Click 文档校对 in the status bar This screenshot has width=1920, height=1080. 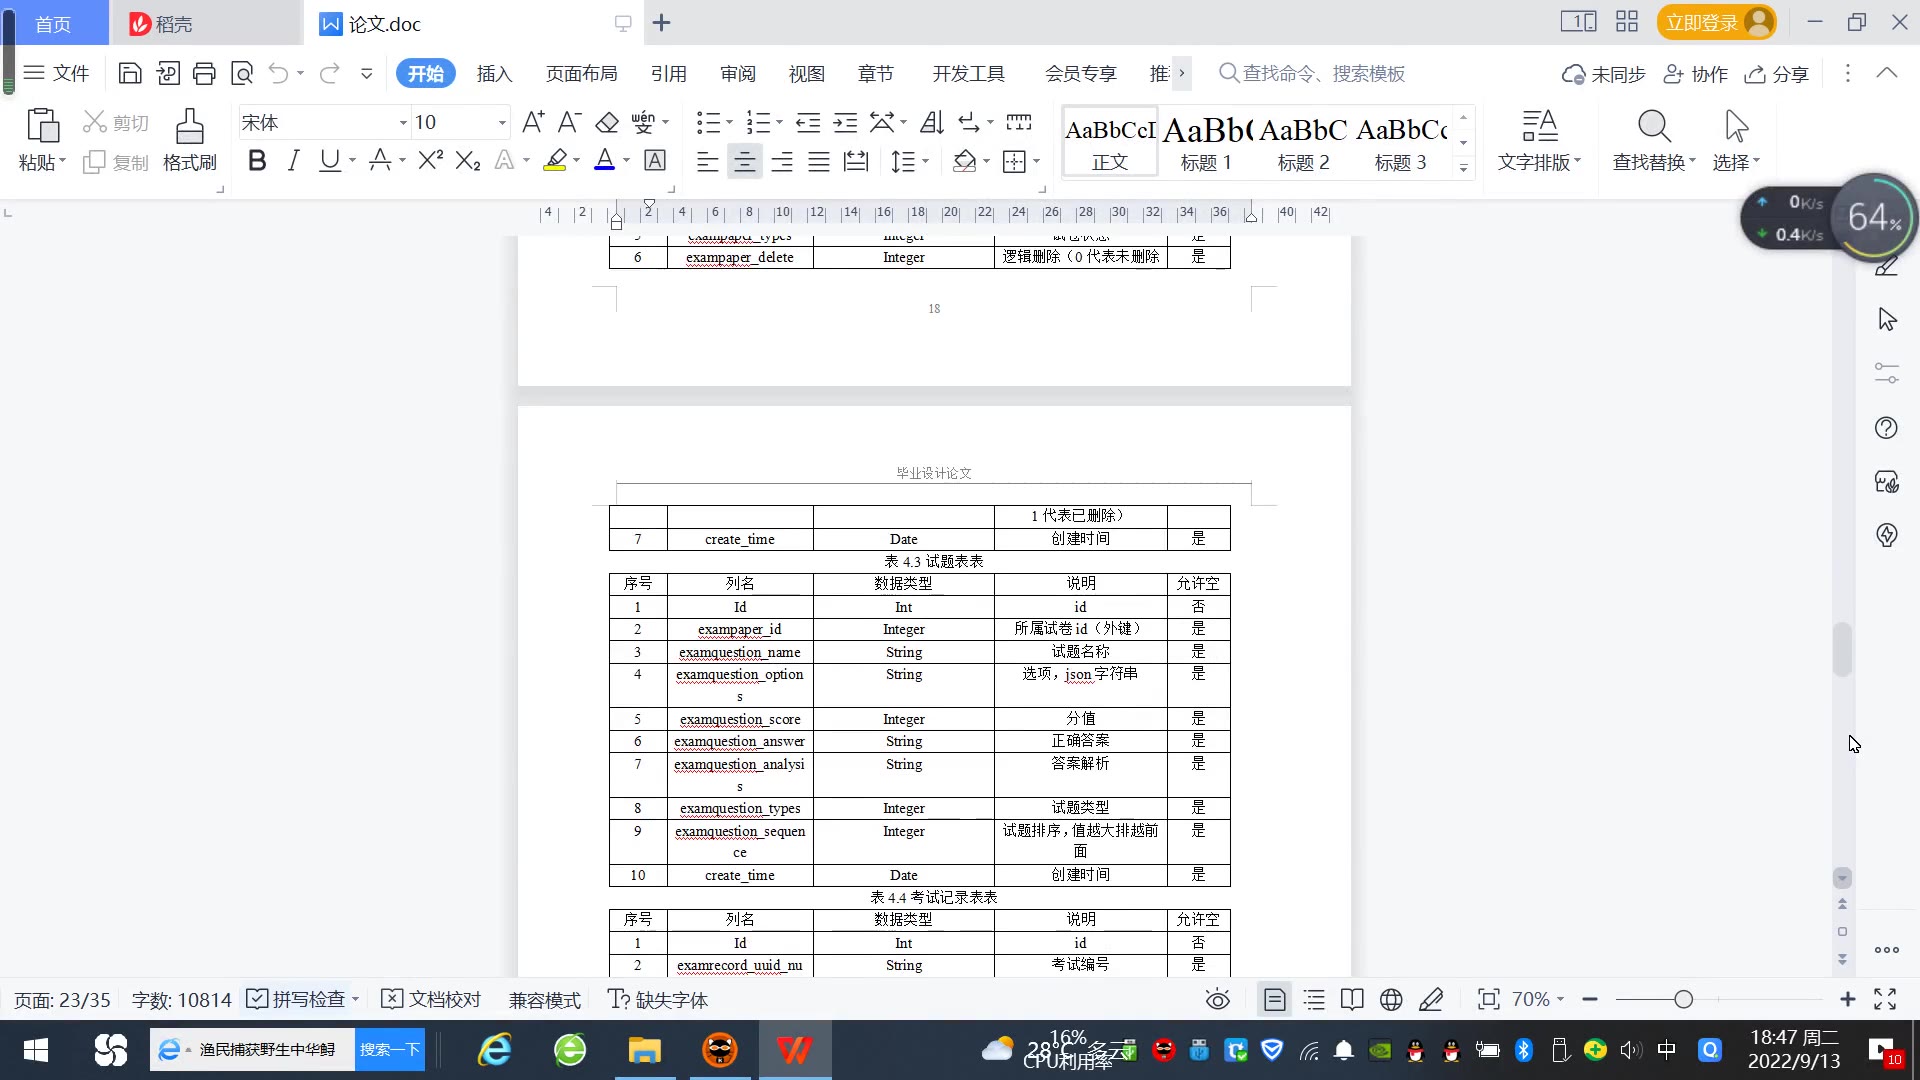[x=432, y=999]
